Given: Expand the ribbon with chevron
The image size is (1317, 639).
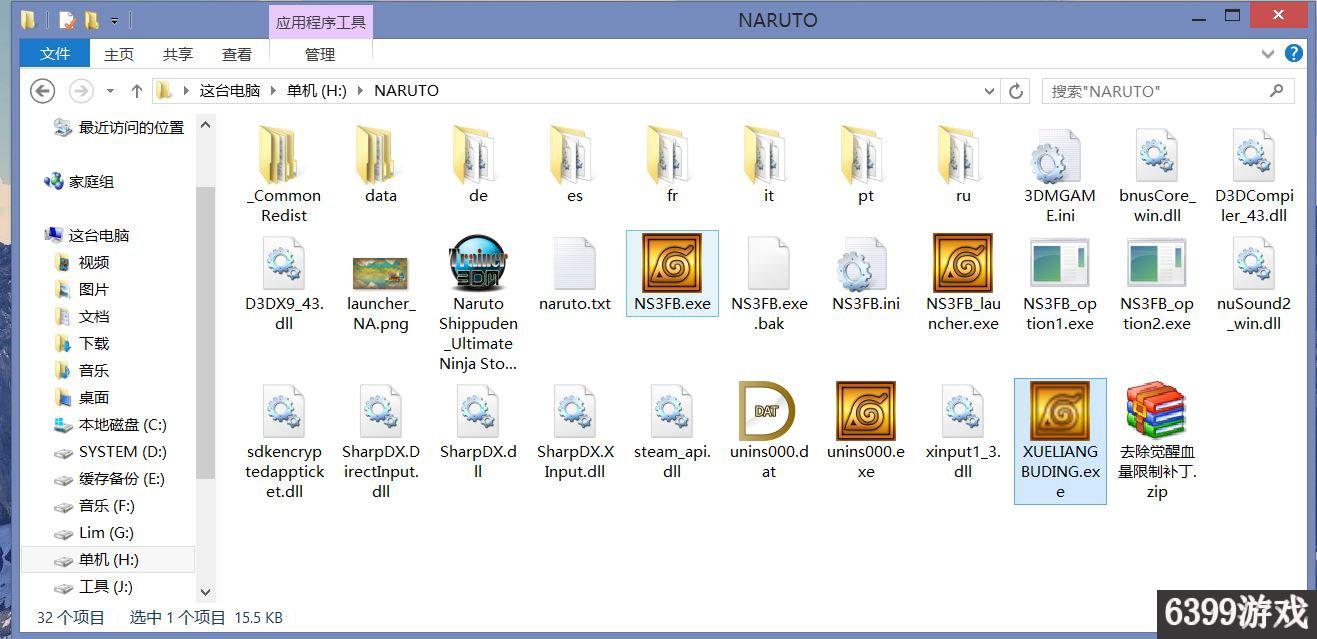Looking at the screenshot, I should (x=1270, y=54).
